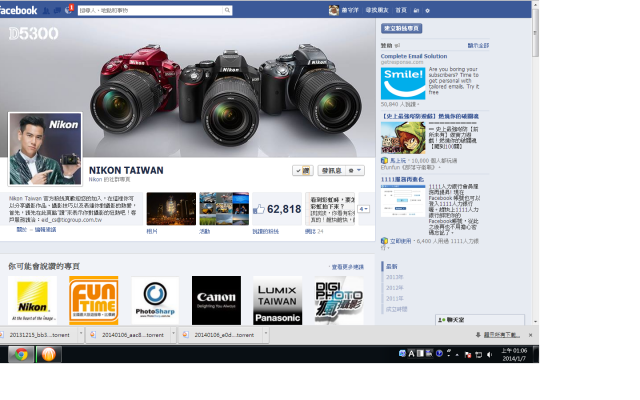Show hidden tray icons arrow
Screen dimensions: 640x400
[x=457, y=355]
